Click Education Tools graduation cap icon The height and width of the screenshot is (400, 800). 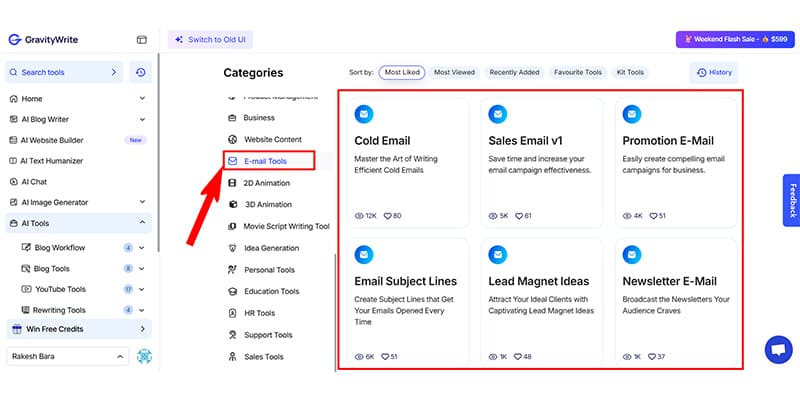[x=233, y=291]
